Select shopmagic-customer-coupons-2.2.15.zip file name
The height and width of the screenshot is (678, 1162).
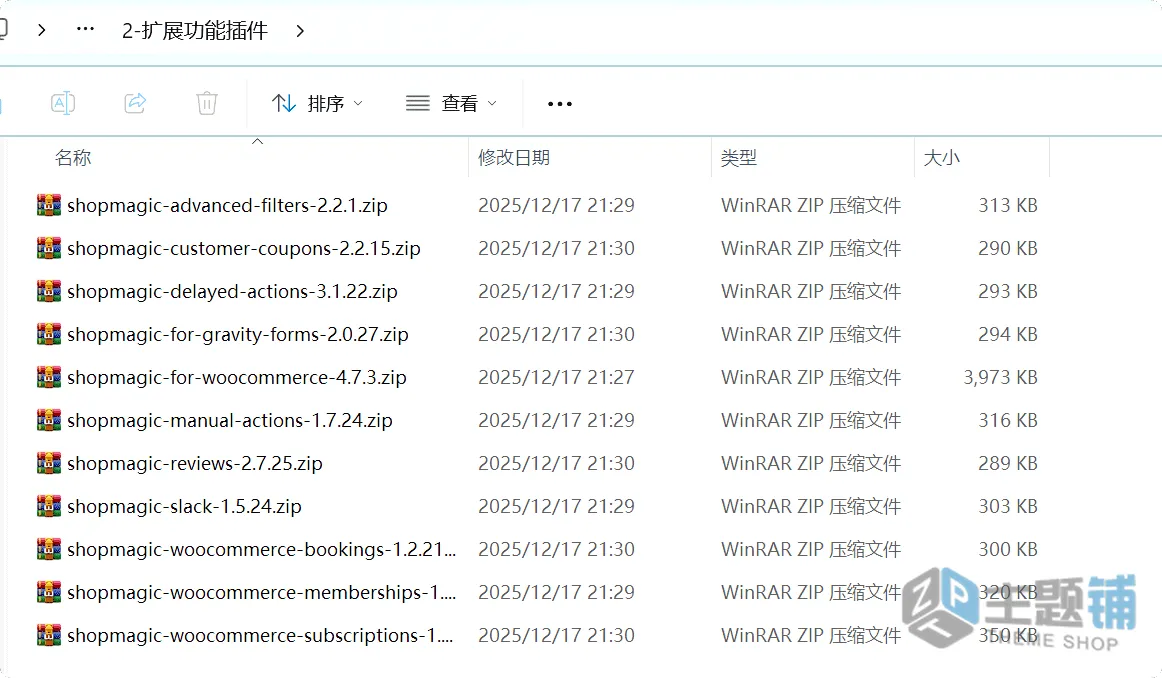[244, 248]
